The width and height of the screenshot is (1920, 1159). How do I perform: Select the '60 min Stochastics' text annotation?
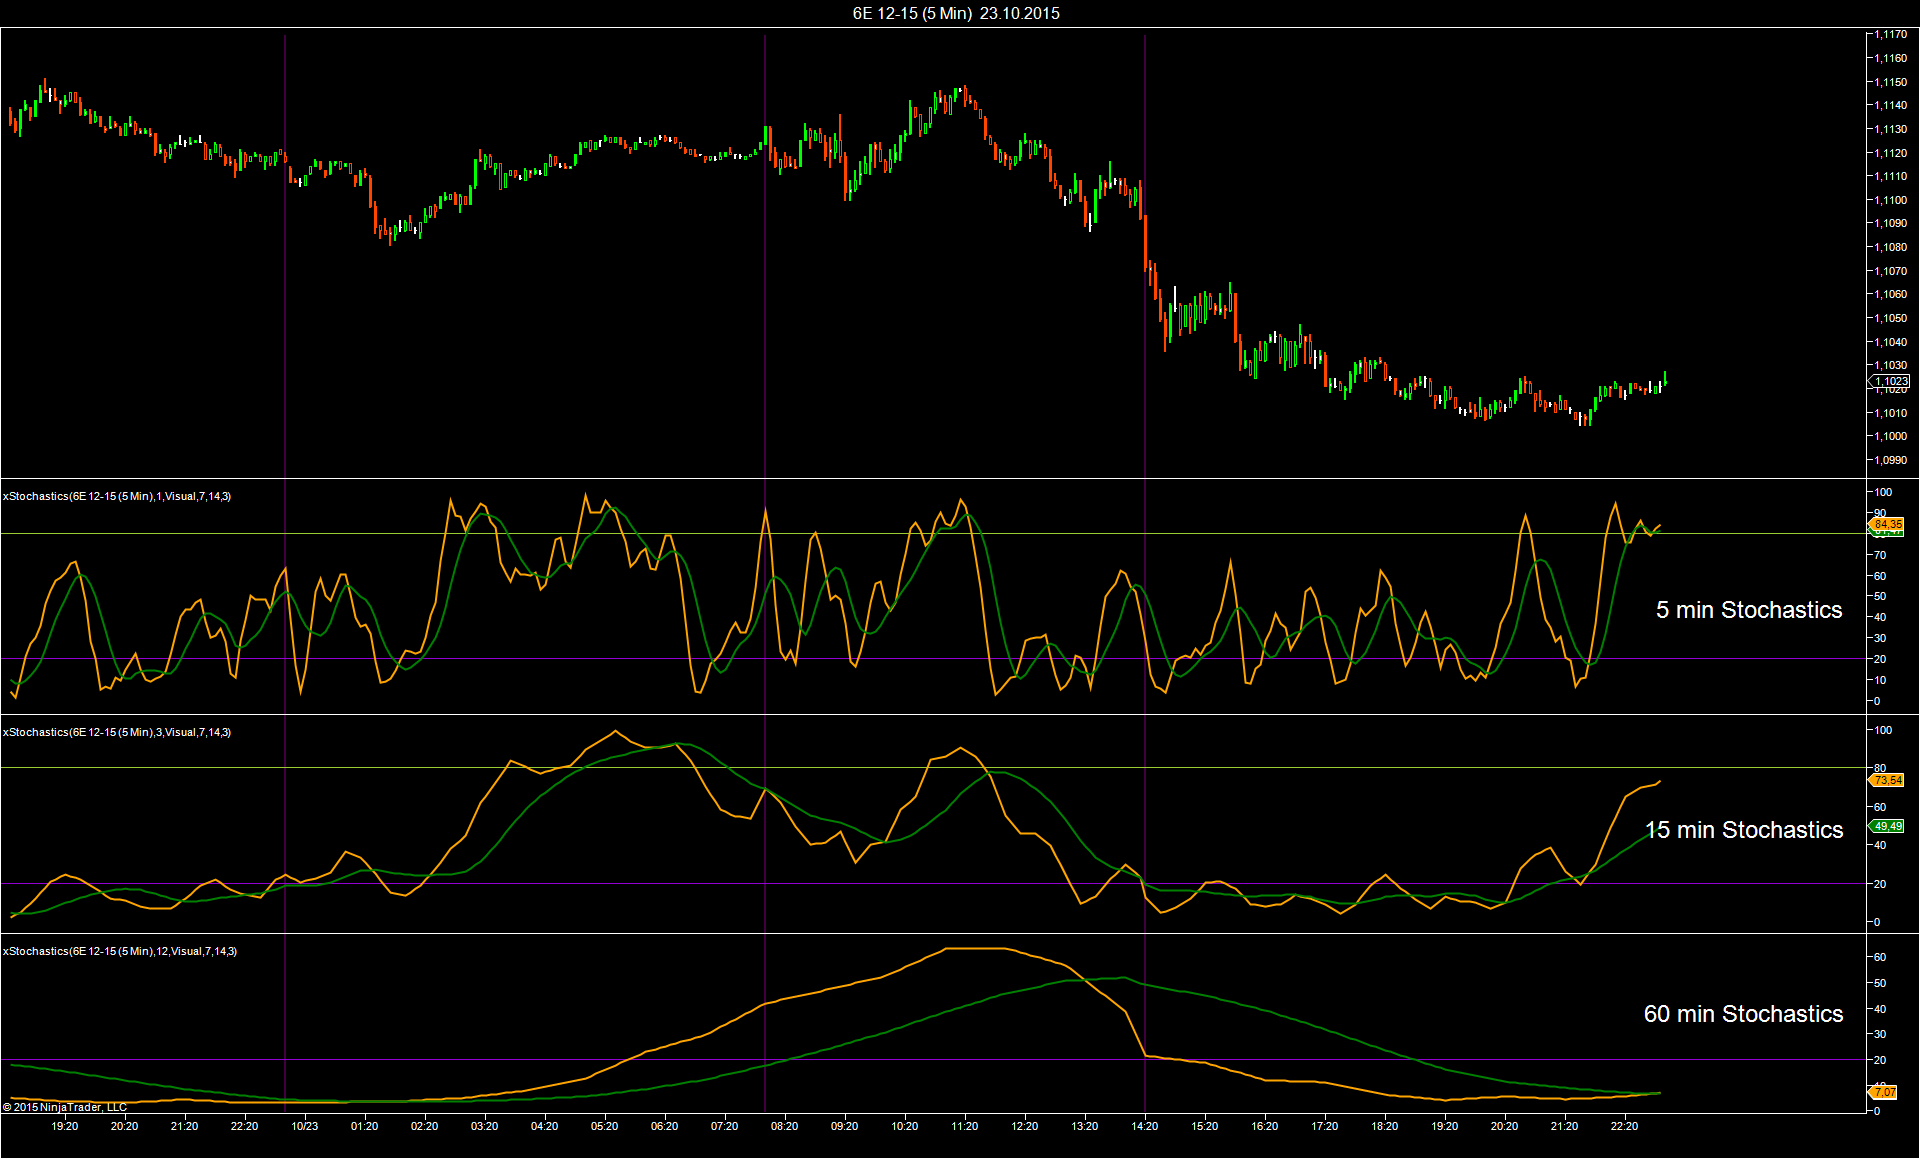click(1743, 1014)
